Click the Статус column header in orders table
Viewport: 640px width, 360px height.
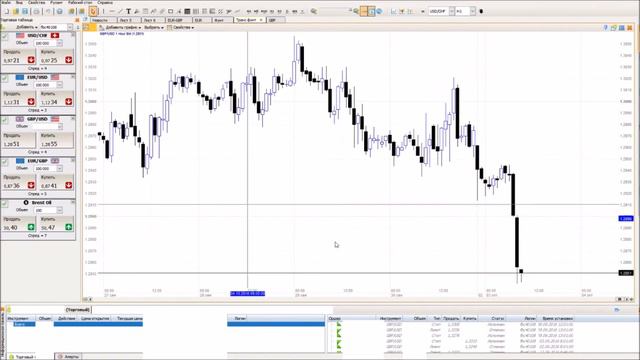[x=498, y=318]
